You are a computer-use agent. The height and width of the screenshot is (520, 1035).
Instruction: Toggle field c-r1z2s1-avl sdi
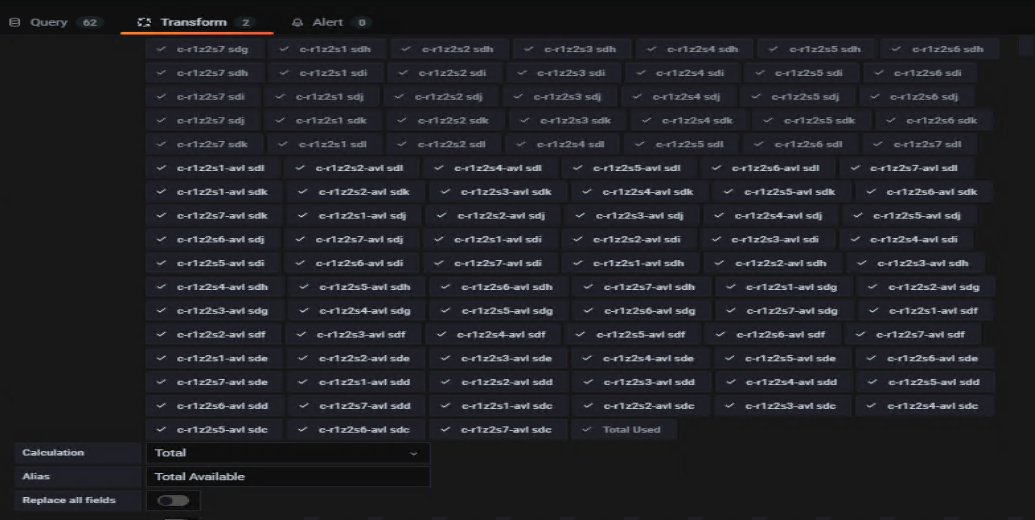point(490,240)
